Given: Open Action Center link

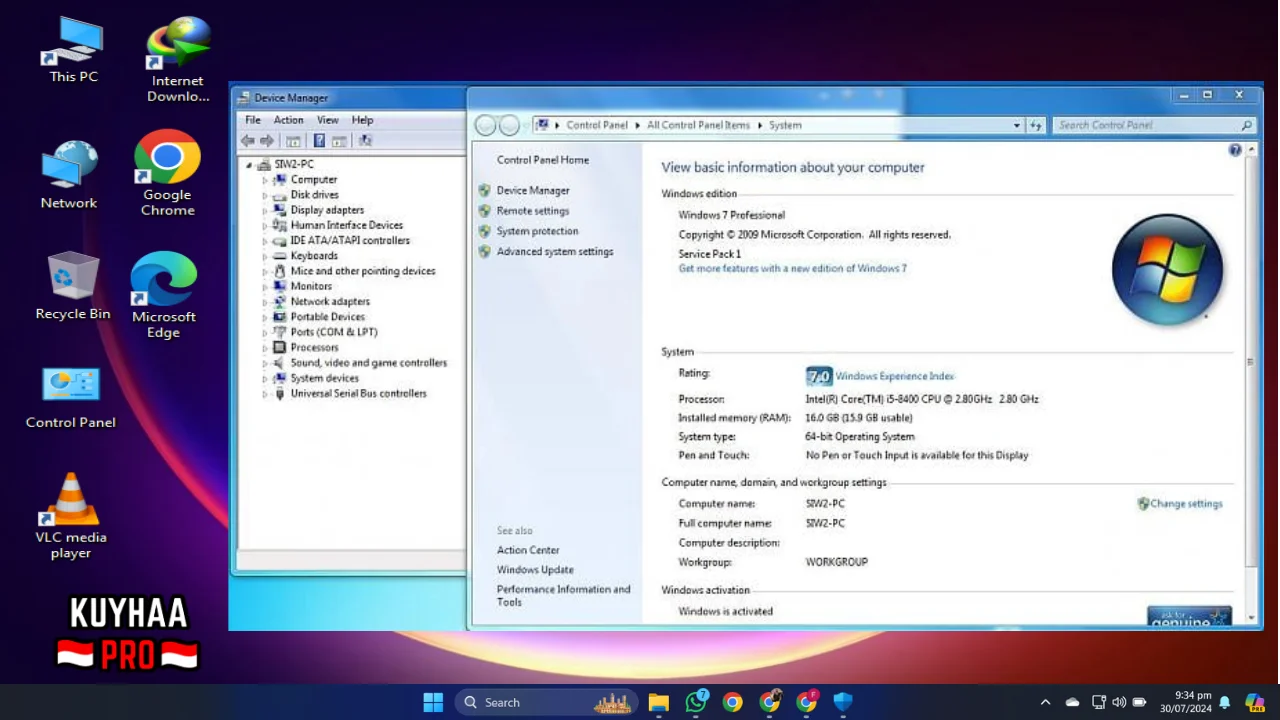Looking at the screenshot, I should (528, 550).
